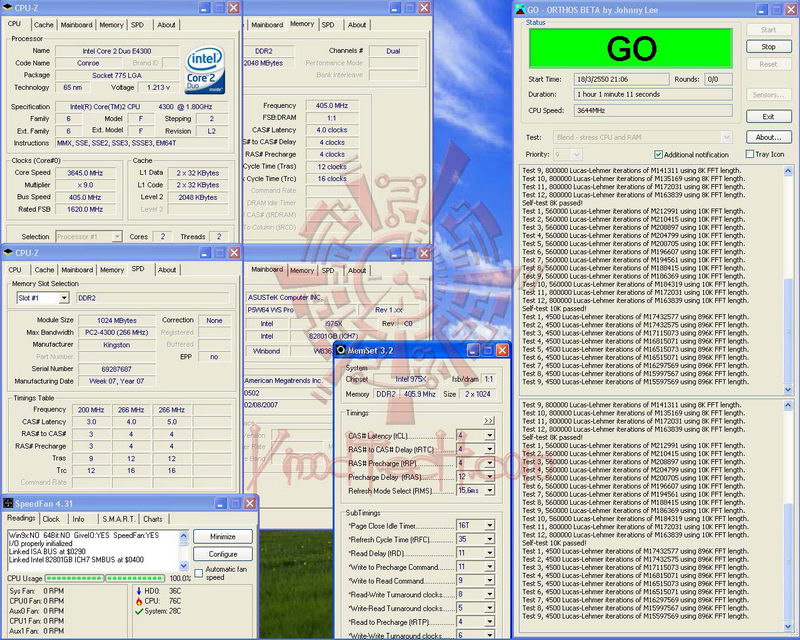The width and height of the screenshot is (800, 640).
Task: Click the ORTHOS Exit button
Action: [768, 116]
